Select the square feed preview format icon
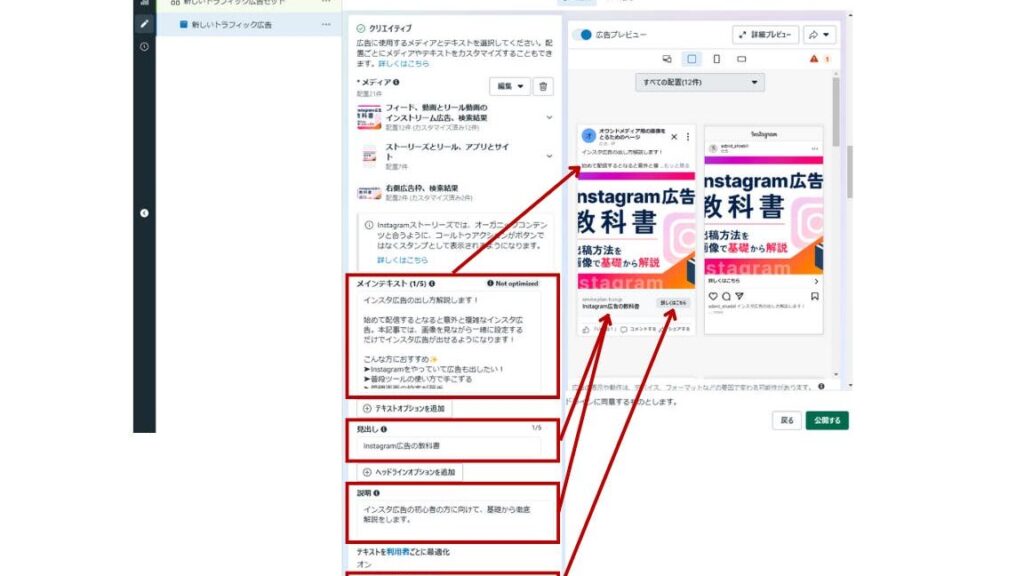The width and height of the screenshot is (1024, 576). pyautogui.click(x=691, y=59)
